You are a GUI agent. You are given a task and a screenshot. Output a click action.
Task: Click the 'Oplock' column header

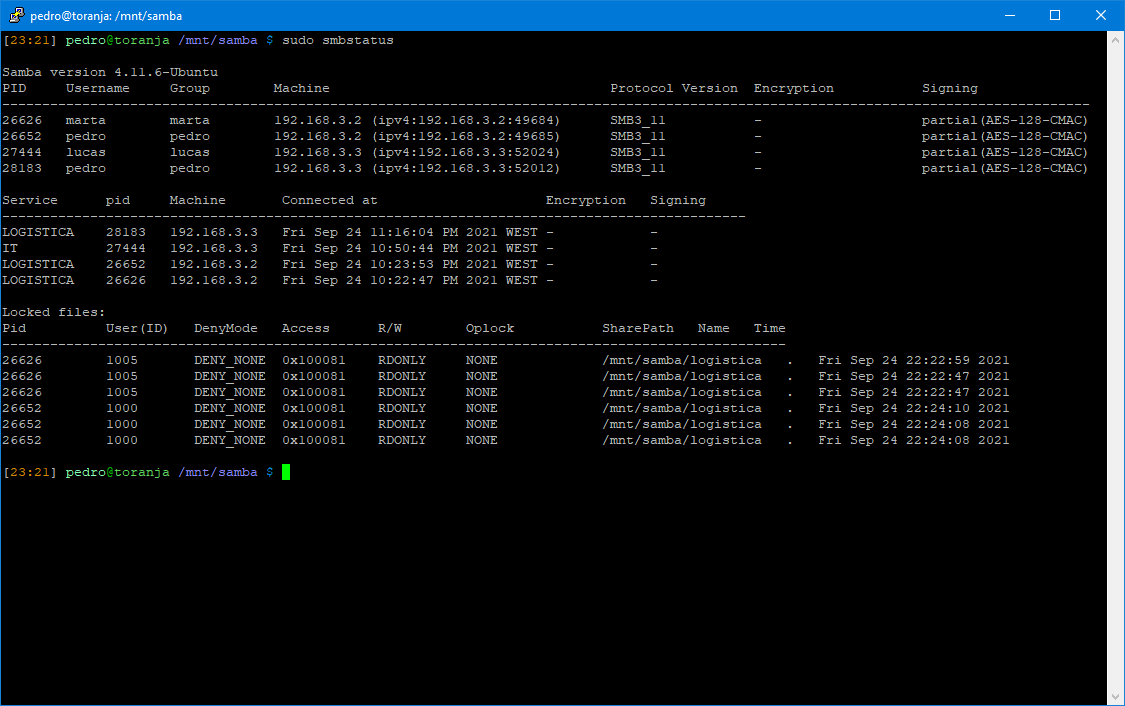pos(490,328)
